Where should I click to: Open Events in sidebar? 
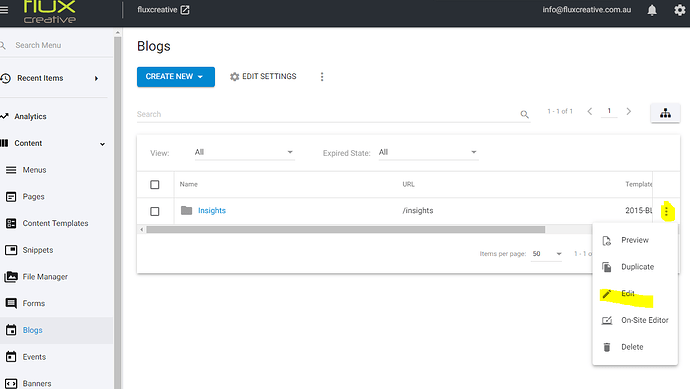[34, 357]
